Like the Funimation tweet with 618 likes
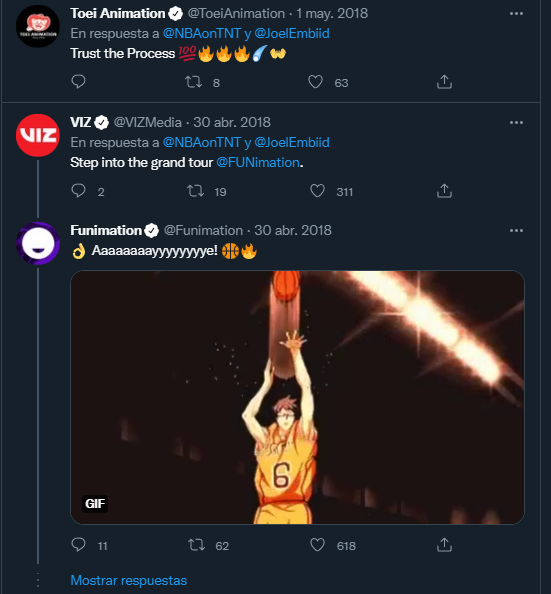This screenshot has height=594, width=551. [317, 545]
